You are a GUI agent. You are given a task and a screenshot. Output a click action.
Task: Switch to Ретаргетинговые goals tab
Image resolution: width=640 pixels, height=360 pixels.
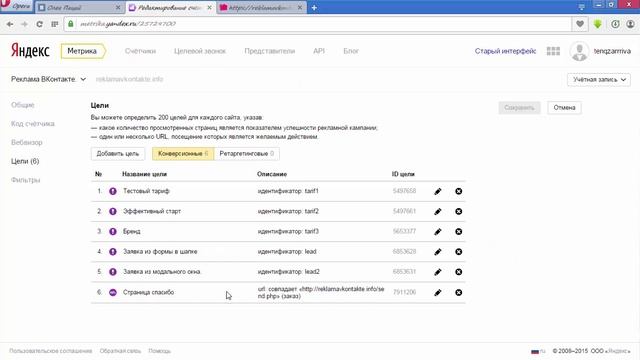click(x=247, y=153)
